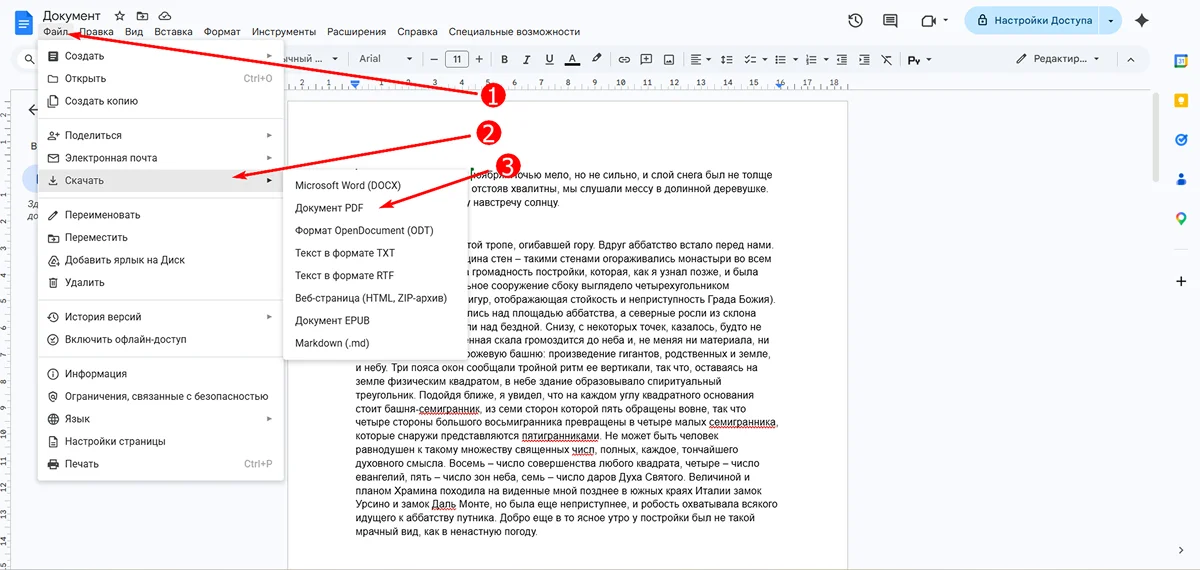Open Google Calendar in side panel
The height and width of the screenshot is (570, 1200).
1181,60
